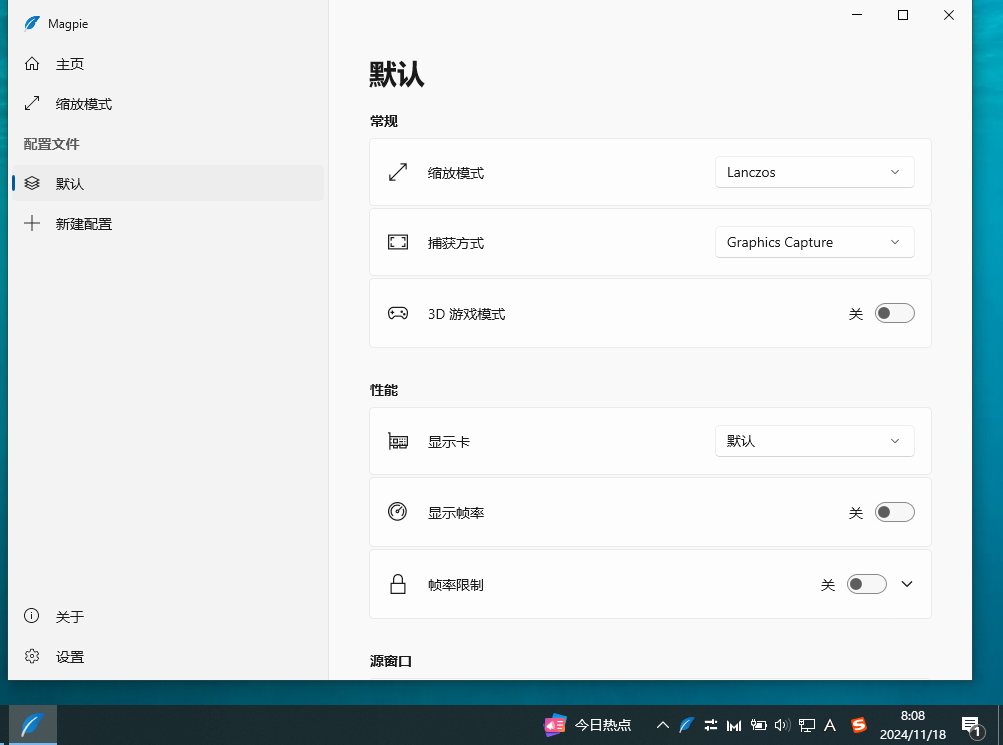Click the diagonal arrow icon in 缩放模式 card

[x=398, y=172]
